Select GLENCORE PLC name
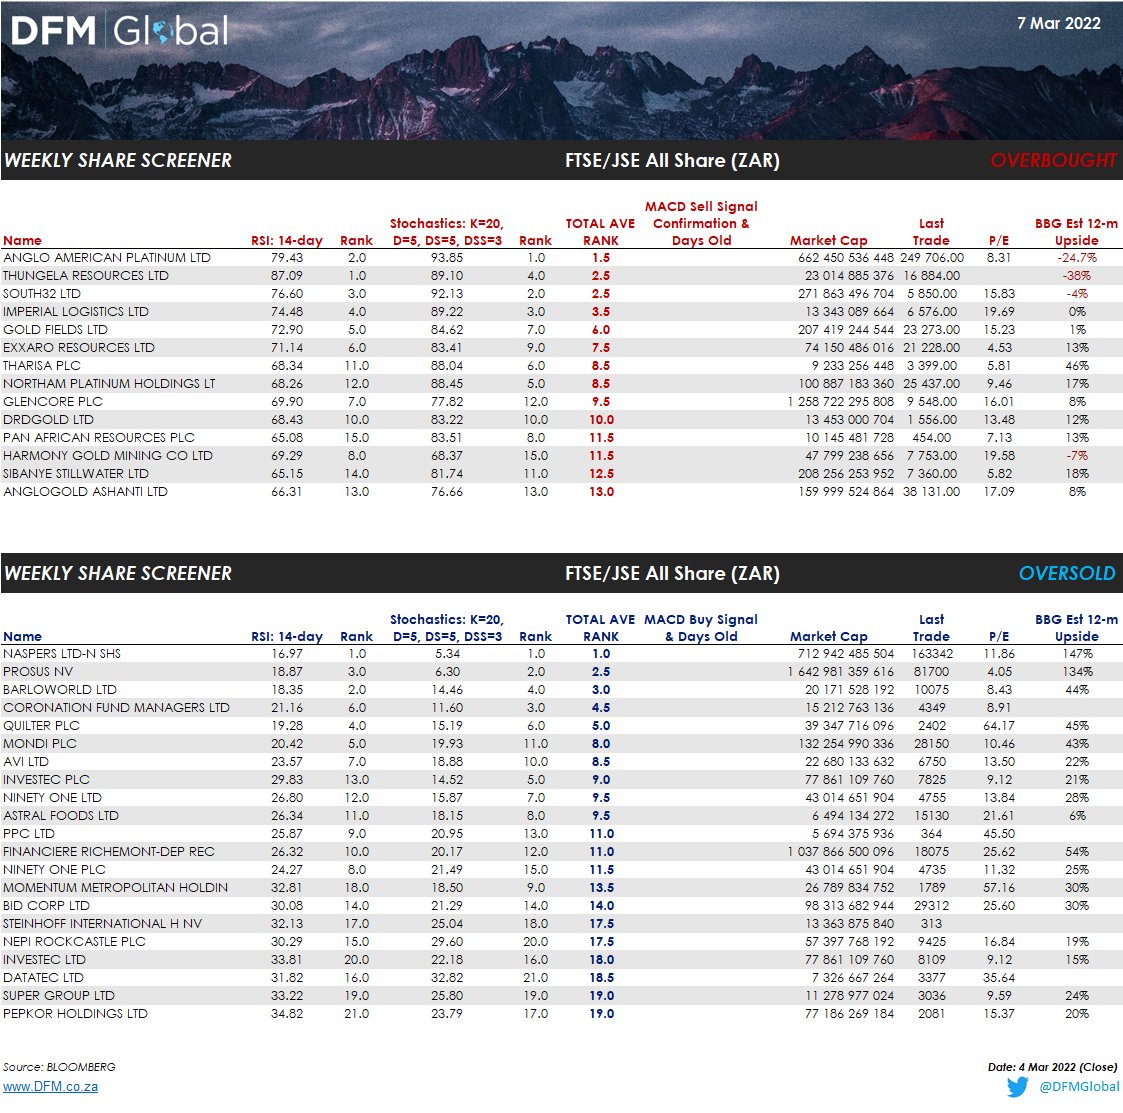 pyautogui.click(x=53, y=401)
